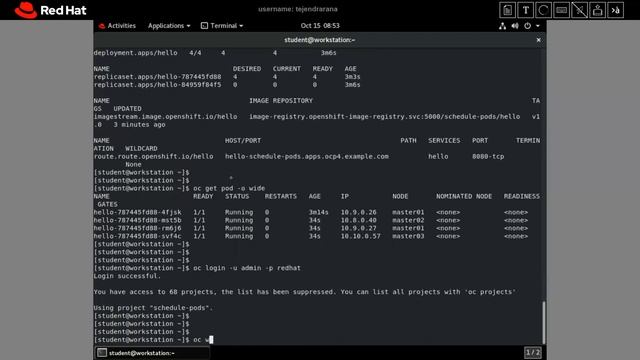Click 'HOST/PORT' column header
Viewport: 640px width, 360px height.
(243, 140)
